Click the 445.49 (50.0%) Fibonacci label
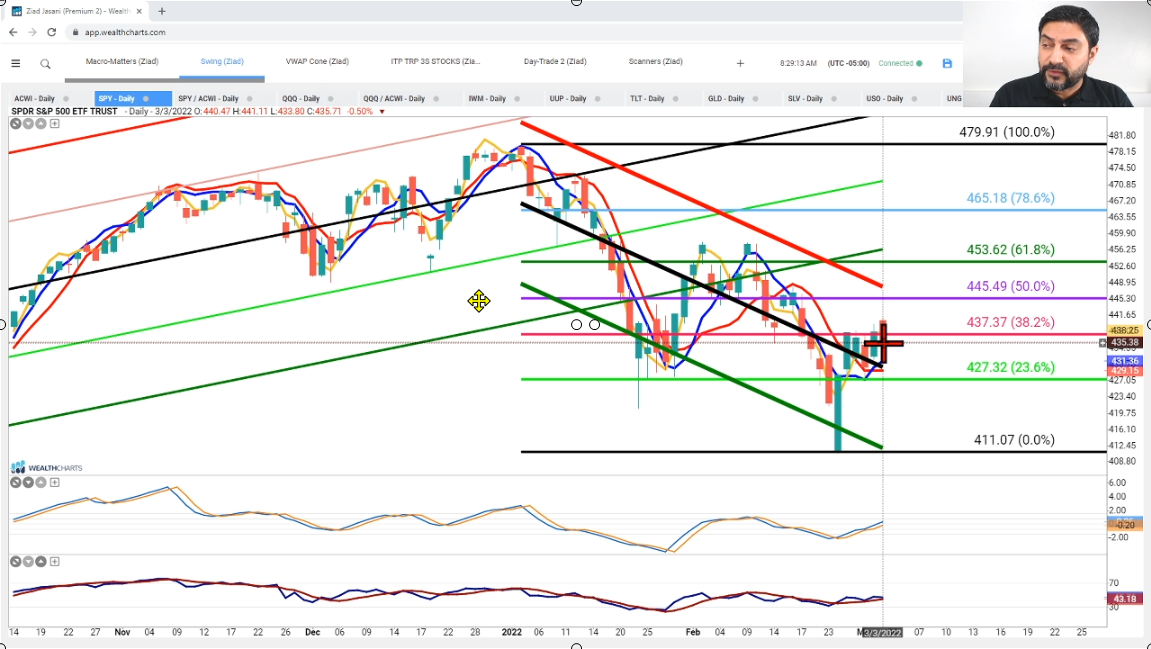 (1010, 286)
